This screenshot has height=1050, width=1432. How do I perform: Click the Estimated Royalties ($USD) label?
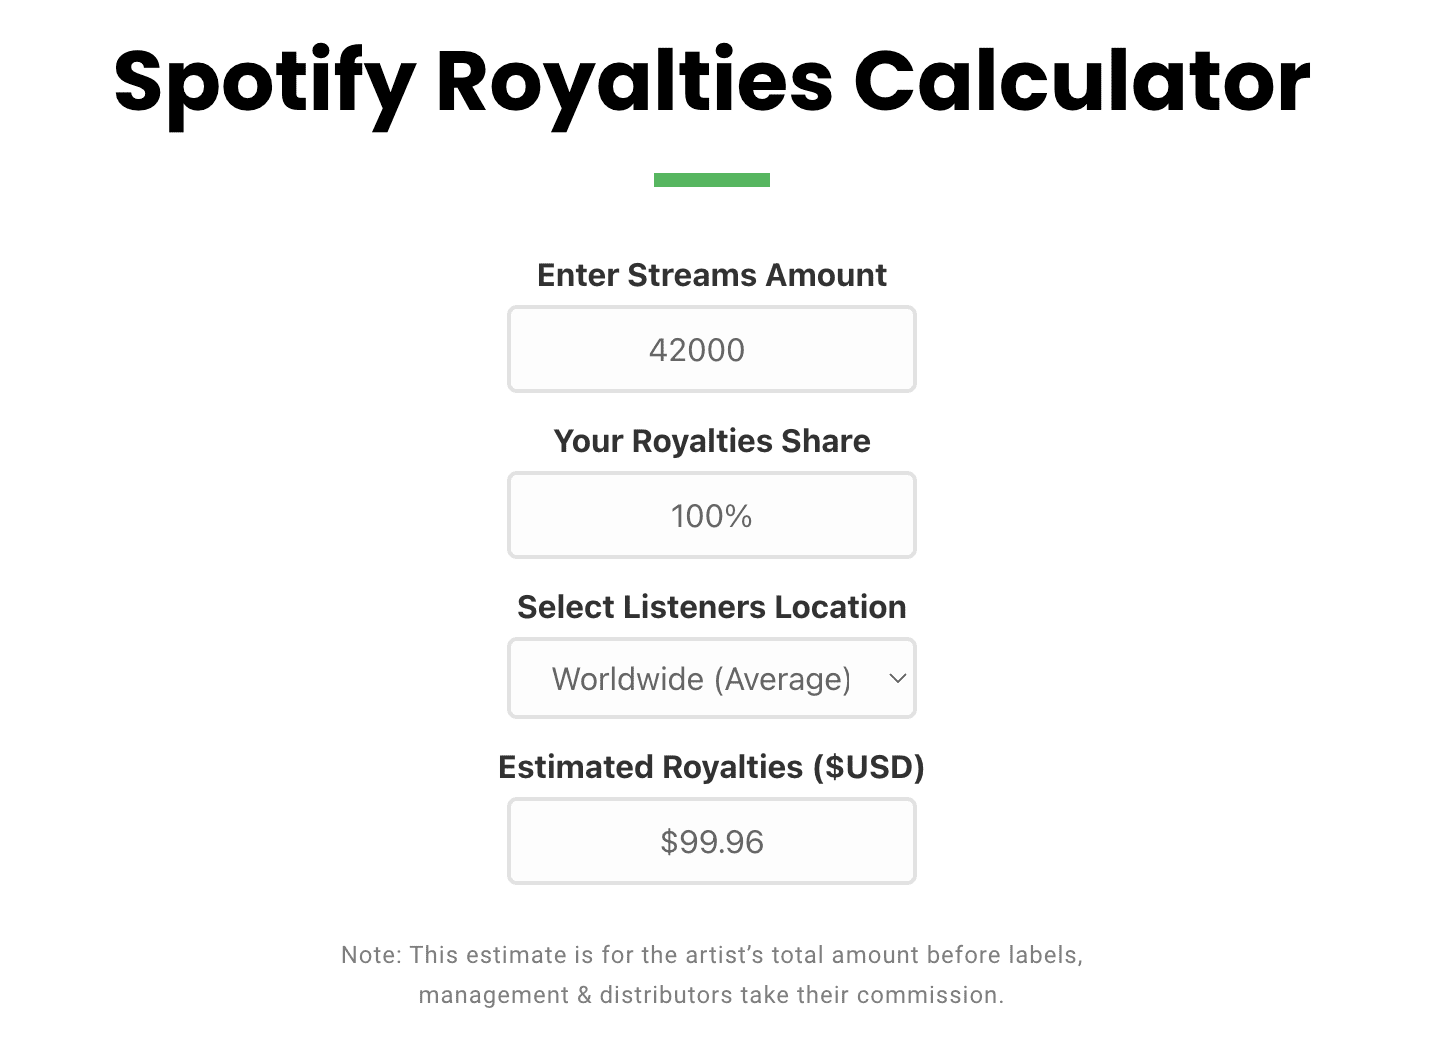(711, 767)
